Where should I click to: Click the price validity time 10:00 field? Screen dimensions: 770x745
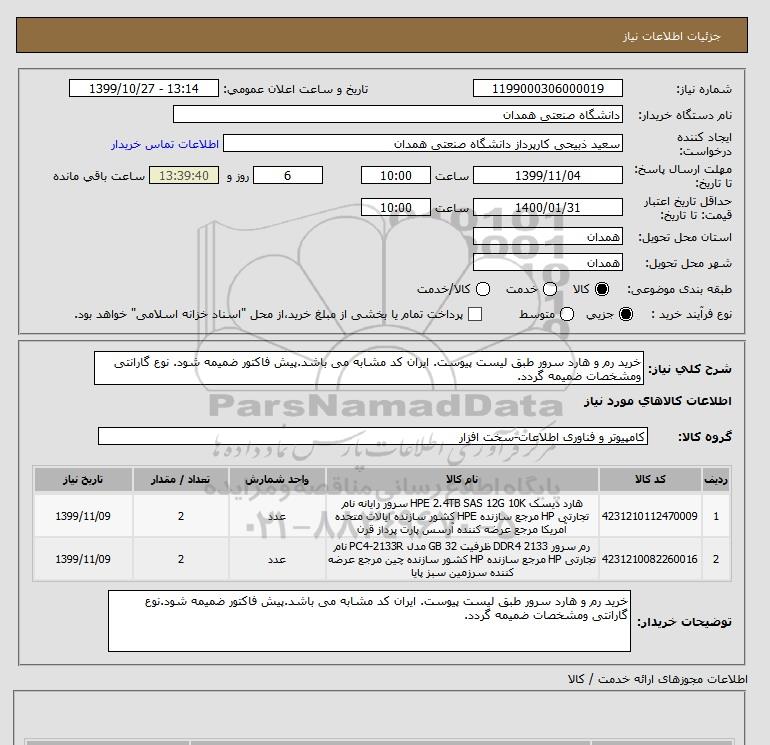pyautogui.click(x=396, y=207)
